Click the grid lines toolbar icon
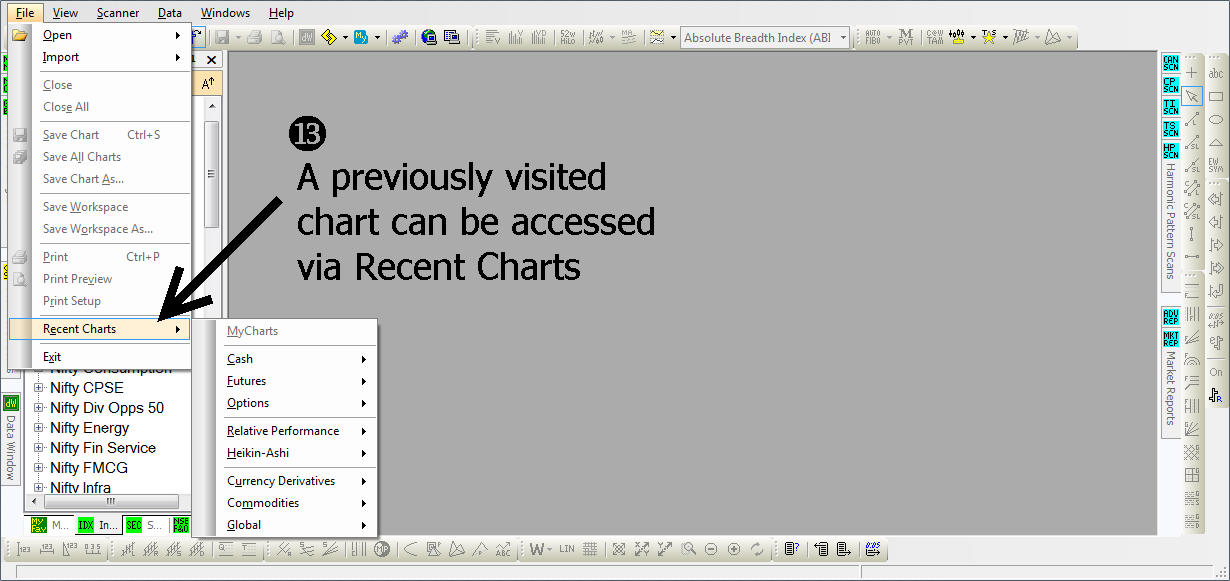This screenshot has height=581, width=1230. (x=590, y=549)
